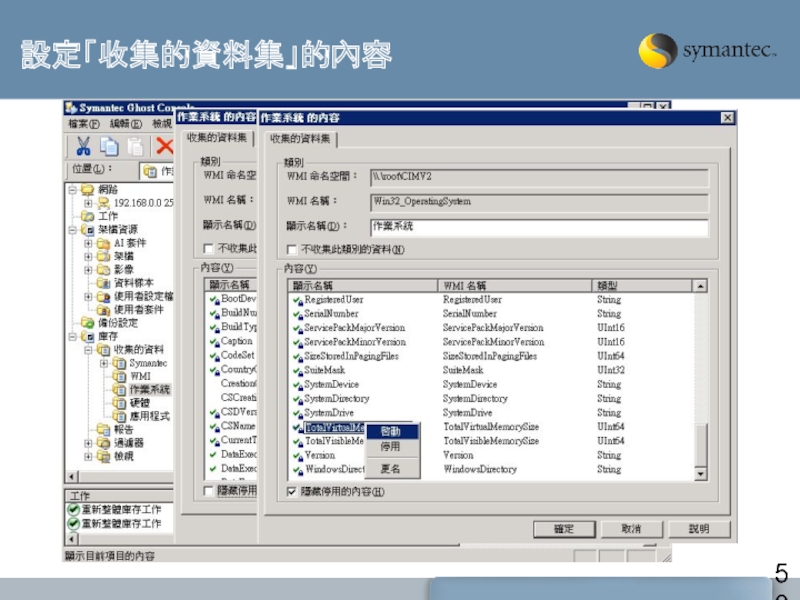The image size is (800, 600).
Task: Open the 檔案(F) menu
Action: (84, 124)
